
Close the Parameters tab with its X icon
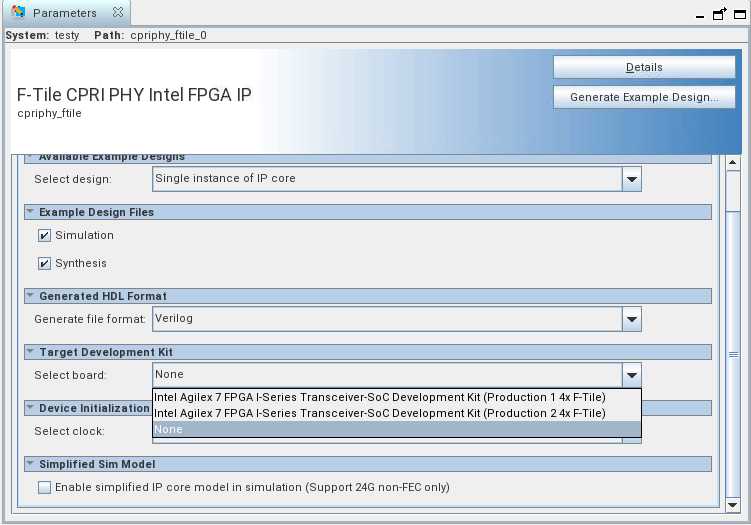click(118, 12)
